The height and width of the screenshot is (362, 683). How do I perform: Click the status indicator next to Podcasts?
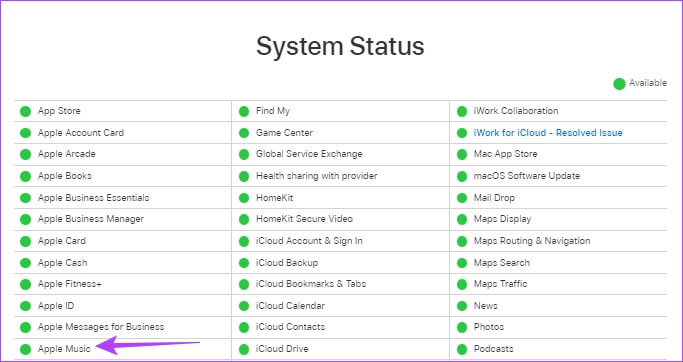click(x=462, y=349)
